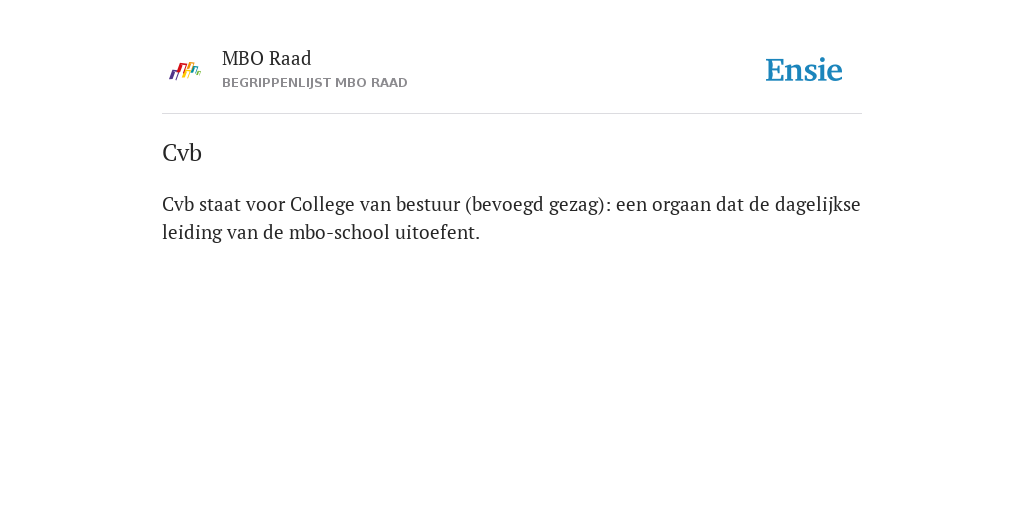This screenshot has height=512, width=1024.
Task: Click the Cvb heading title
Action: pyautogui.click(x=182, y=153)
